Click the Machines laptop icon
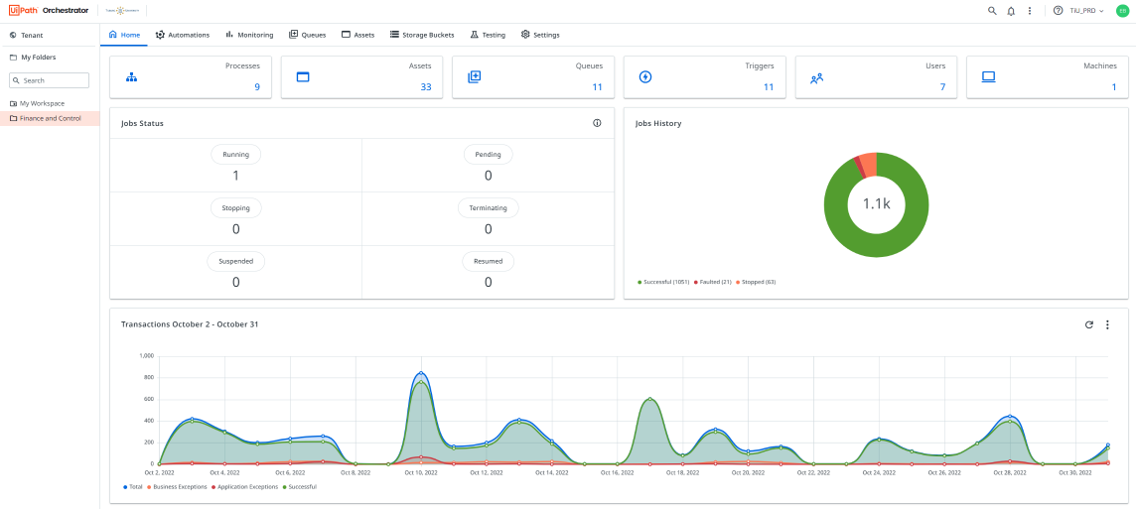1136x509 pixels. (x=988, y=77)
